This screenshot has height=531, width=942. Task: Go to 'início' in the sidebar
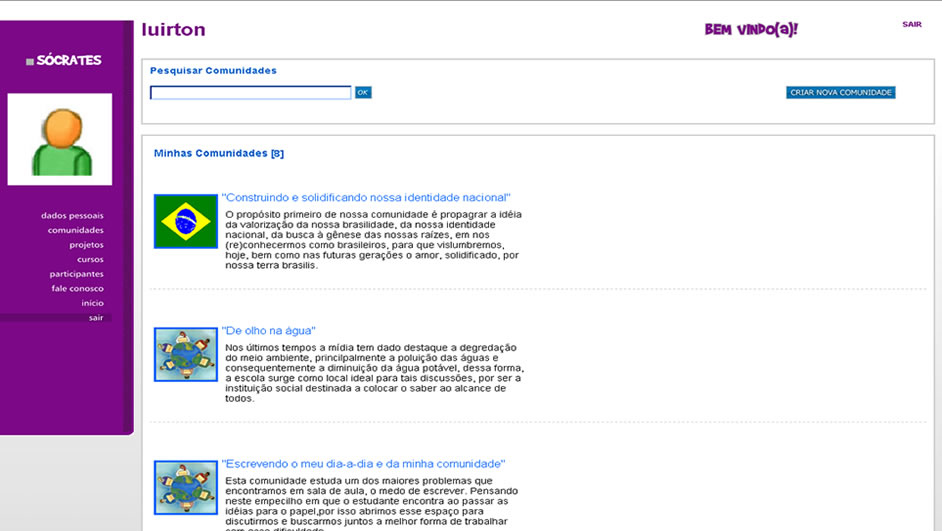(92, 303)
